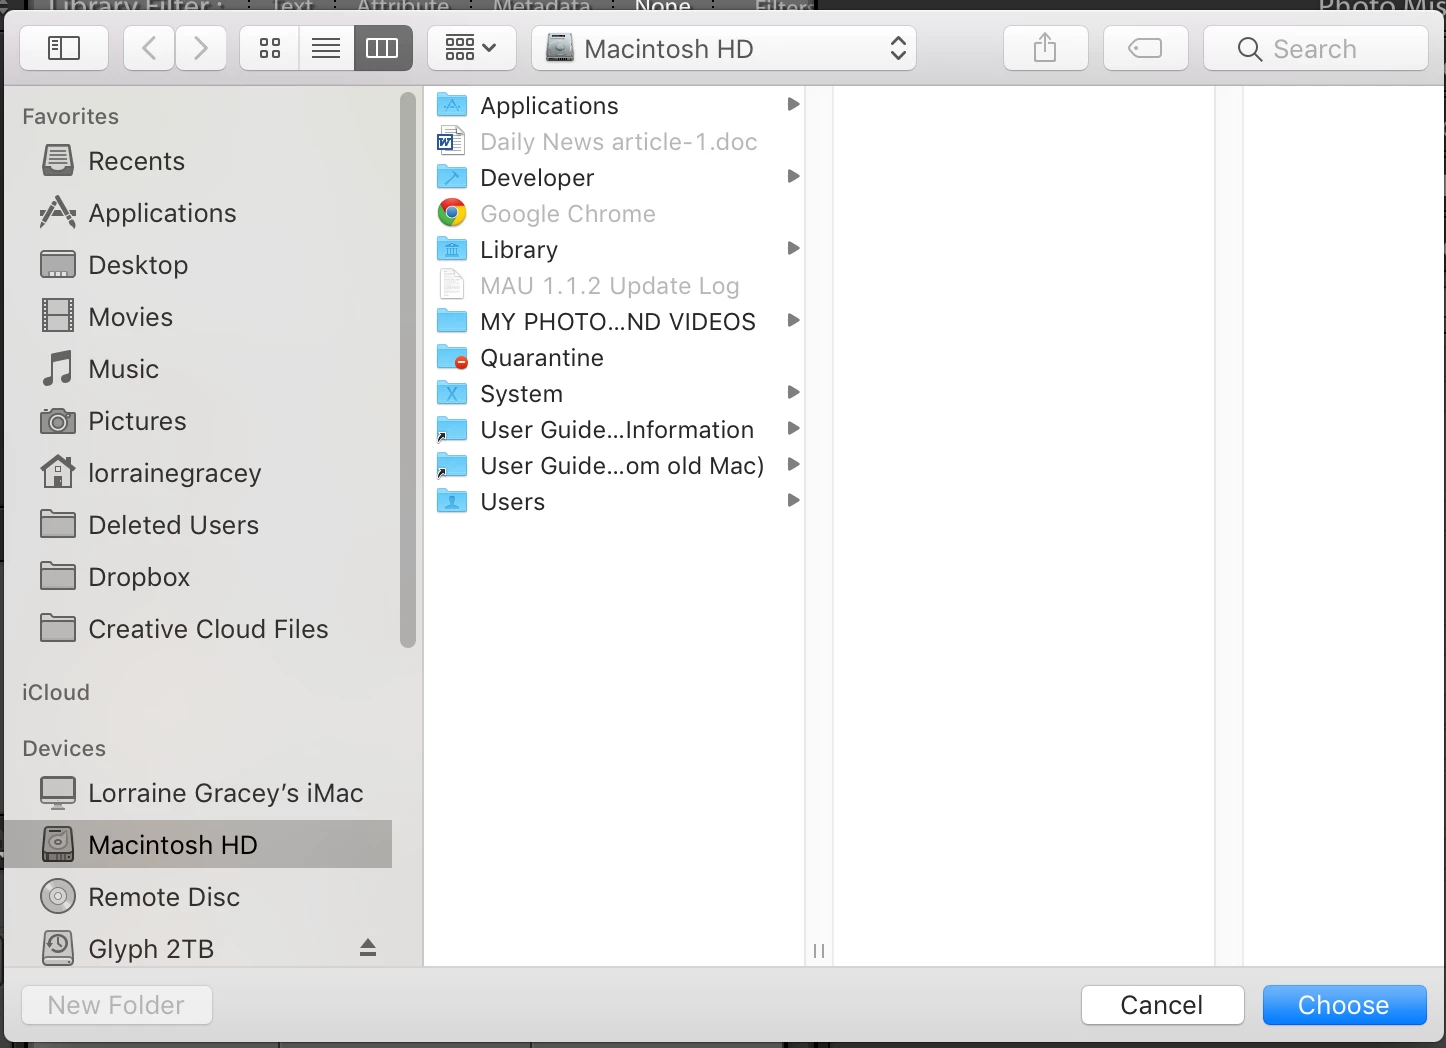1446x1048 pixels.
Task: Select the Library folder
Action: click(615, 249)
